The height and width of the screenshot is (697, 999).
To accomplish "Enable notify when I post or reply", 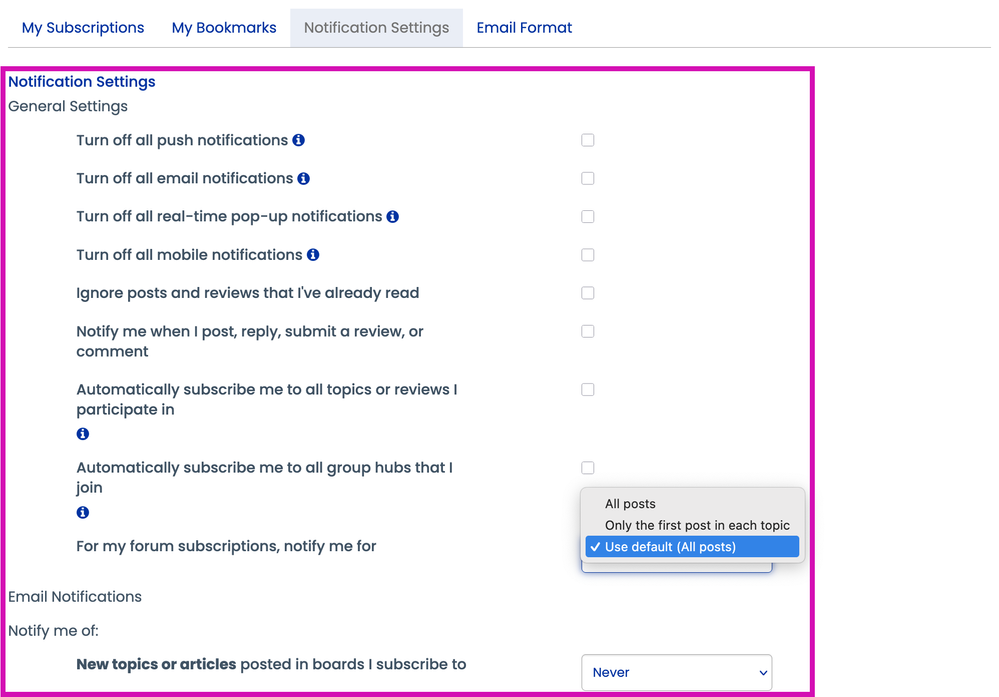I will (588, 331).
